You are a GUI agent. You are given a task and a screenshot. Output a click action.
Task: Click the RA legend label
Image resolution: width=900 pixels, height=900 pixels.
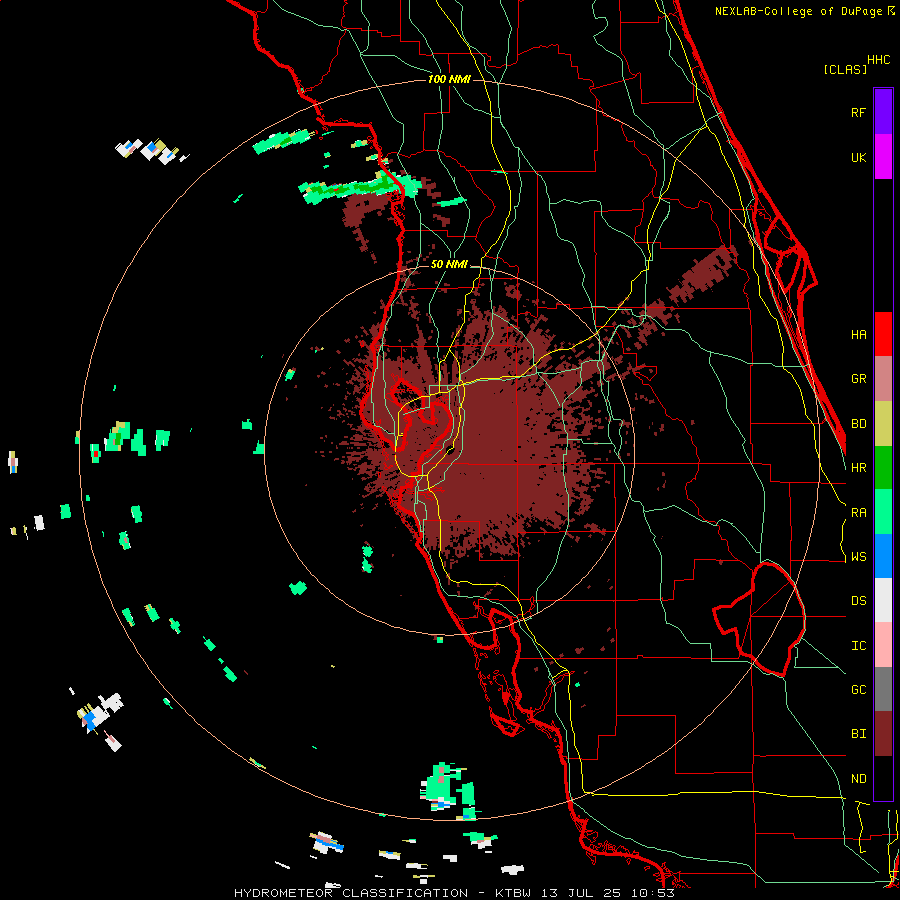[858, 513]
